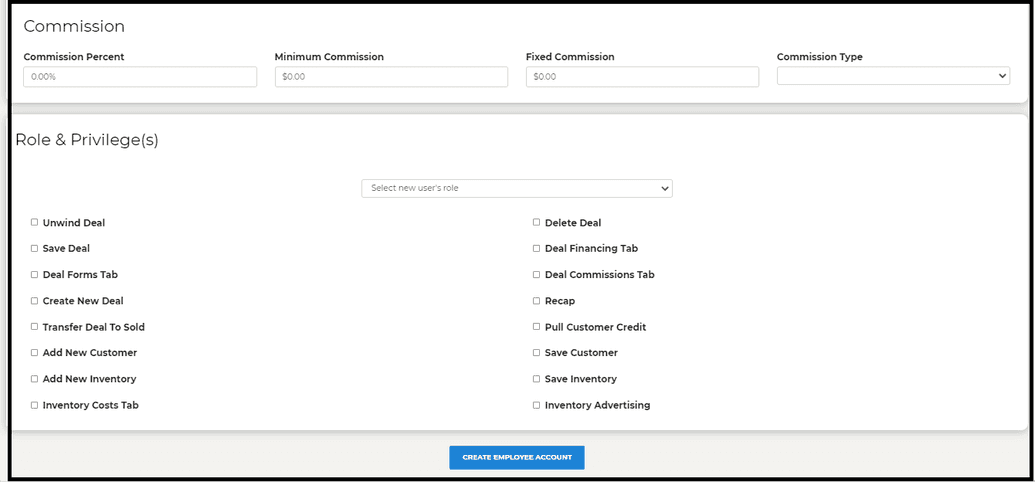Toggle the Inventory Advertising checkbox

[x=537, y=405]
